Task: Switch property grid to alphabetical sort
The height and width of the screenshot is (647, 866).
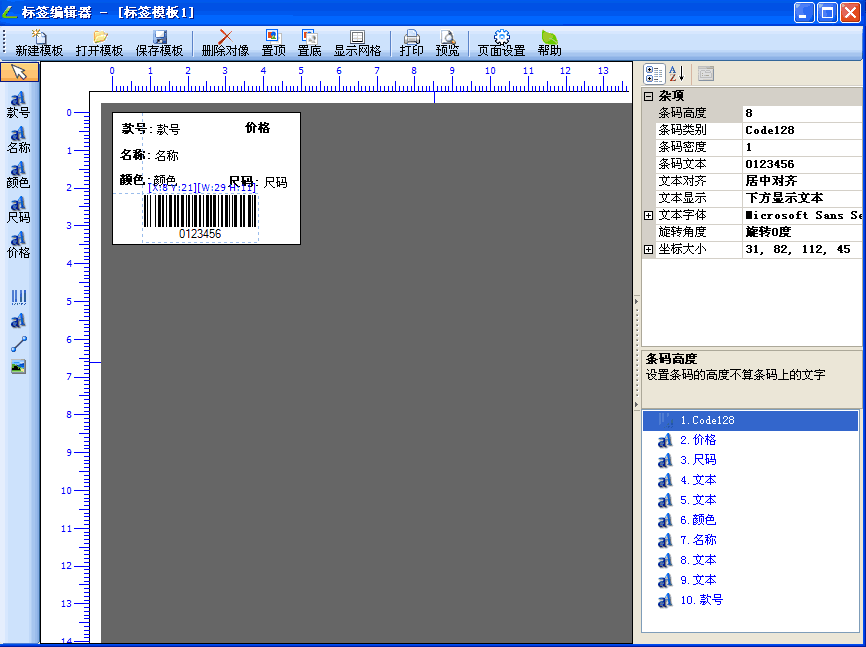Action: pos(676,74)
